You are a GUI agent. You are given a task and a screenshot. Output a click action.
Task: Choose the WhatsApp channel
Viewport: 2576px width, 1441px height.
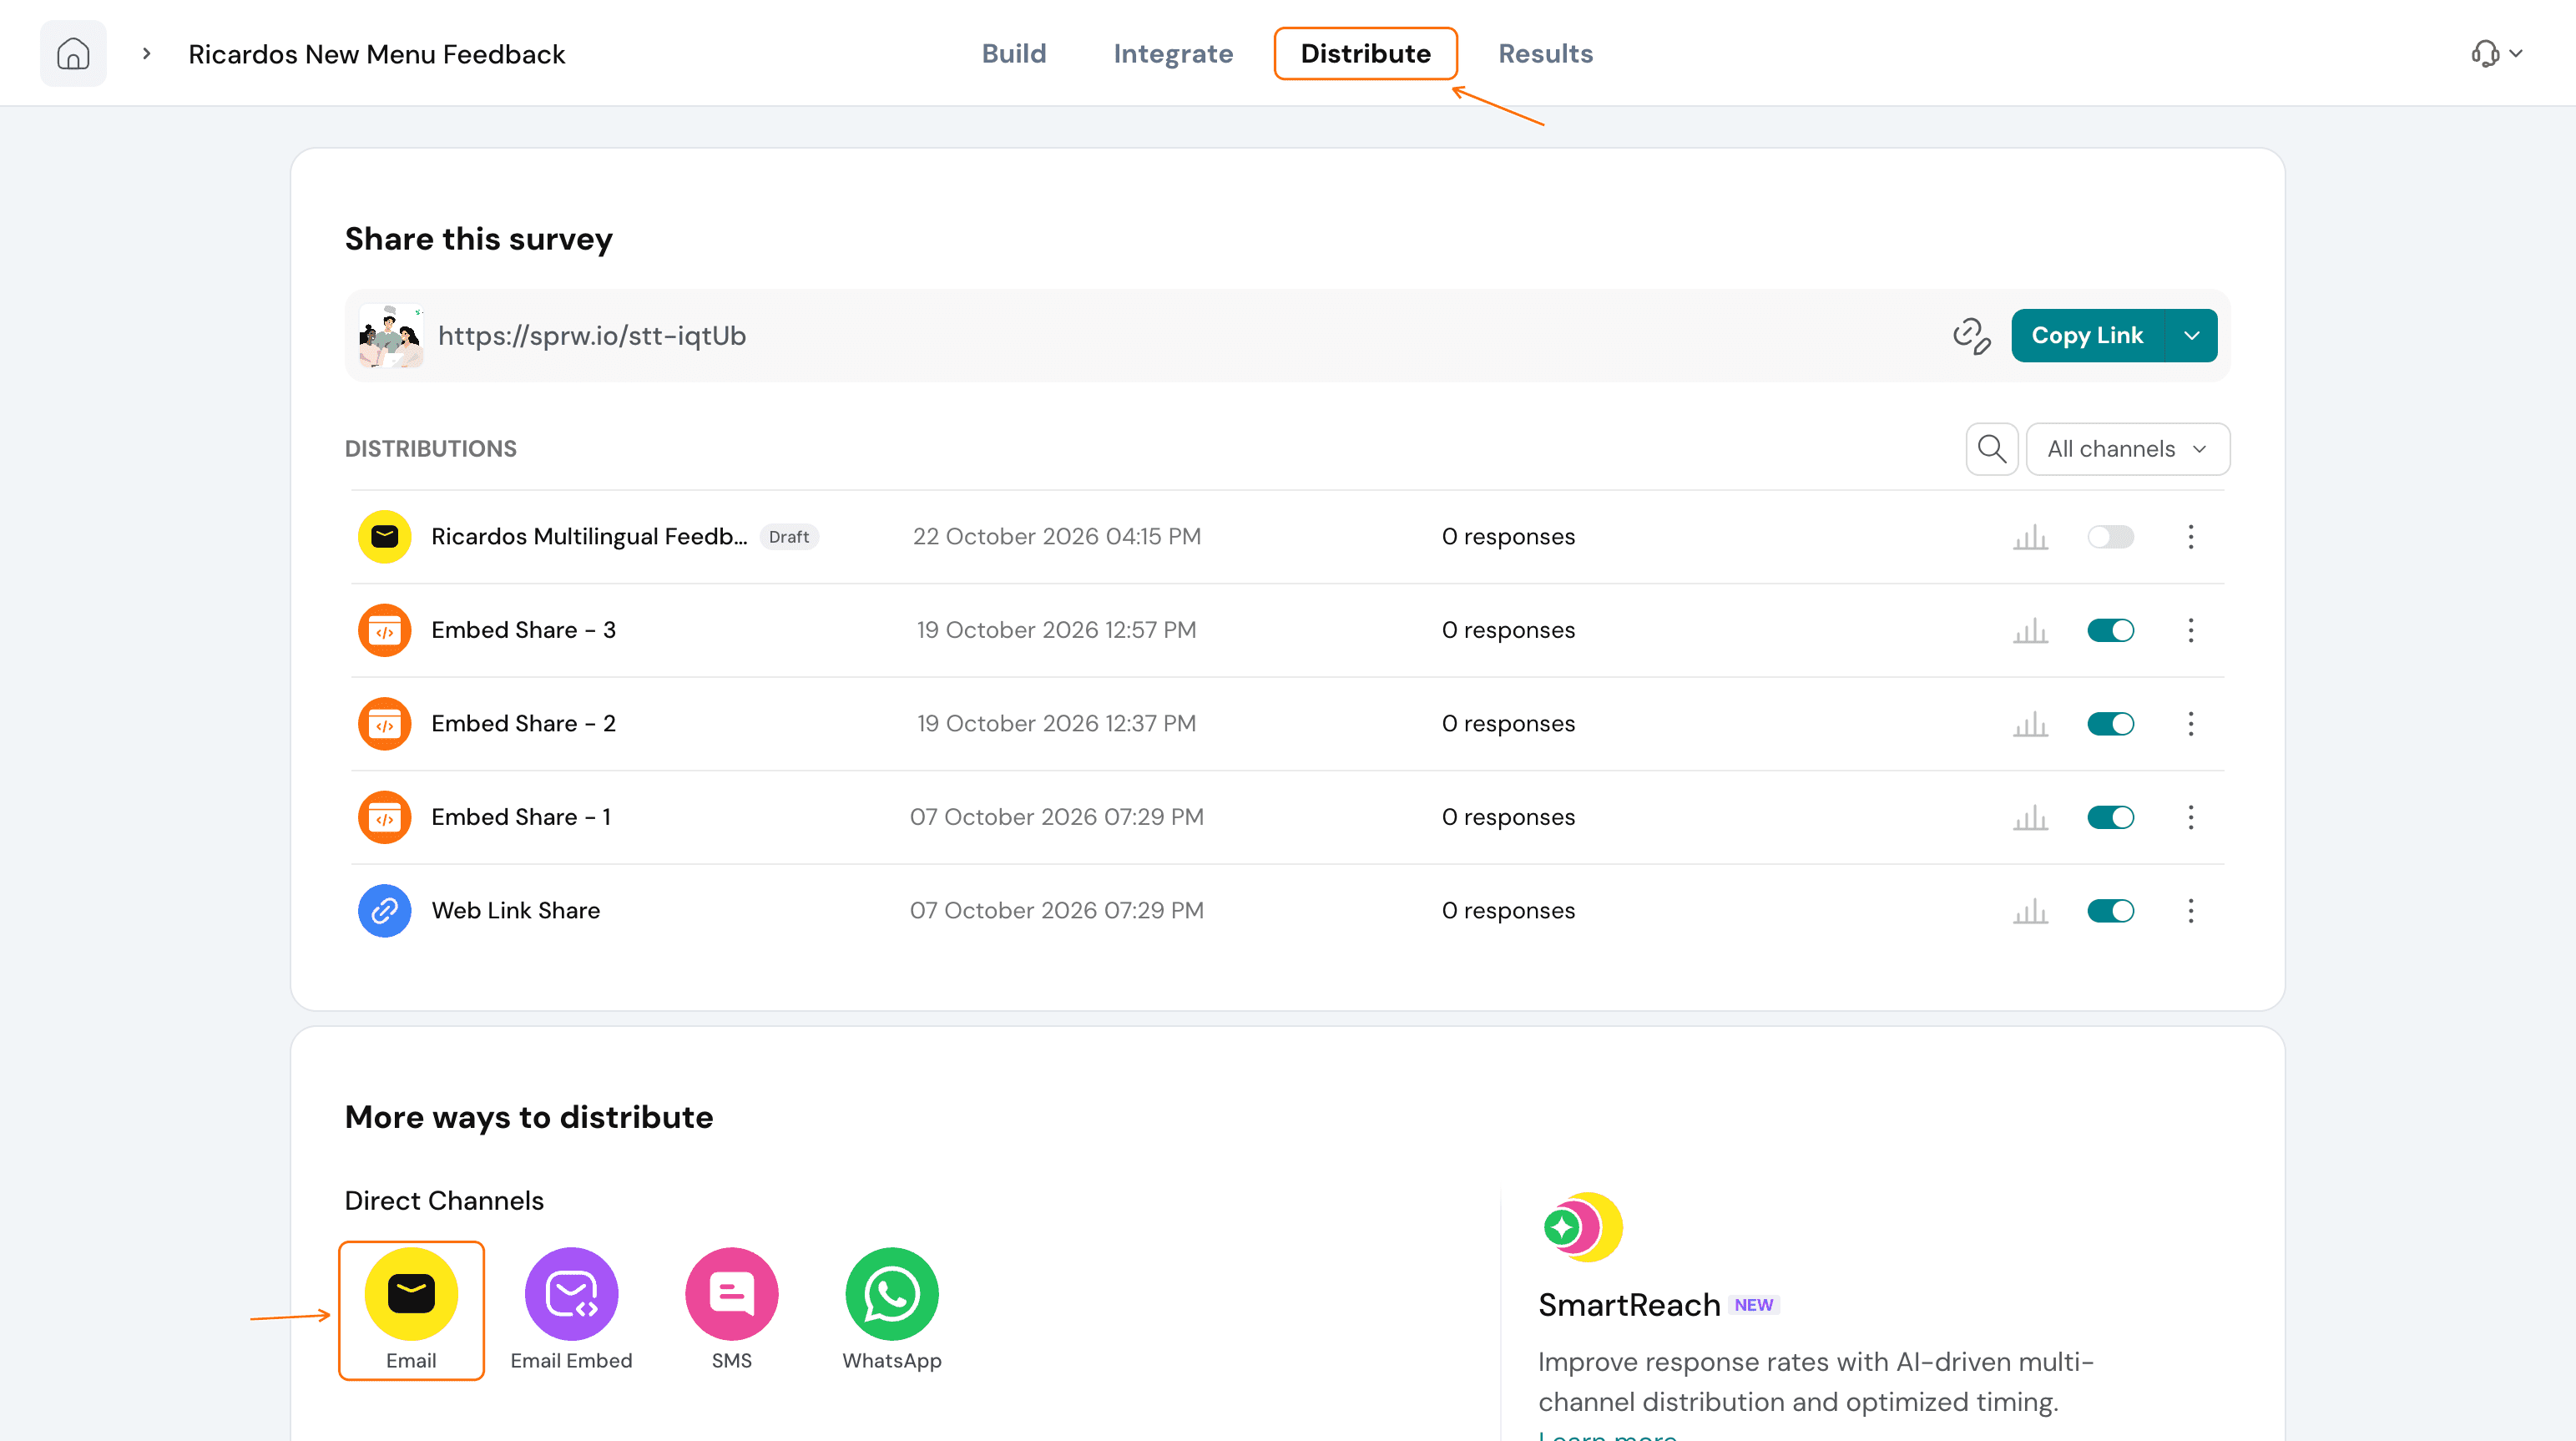[891, 1310]
